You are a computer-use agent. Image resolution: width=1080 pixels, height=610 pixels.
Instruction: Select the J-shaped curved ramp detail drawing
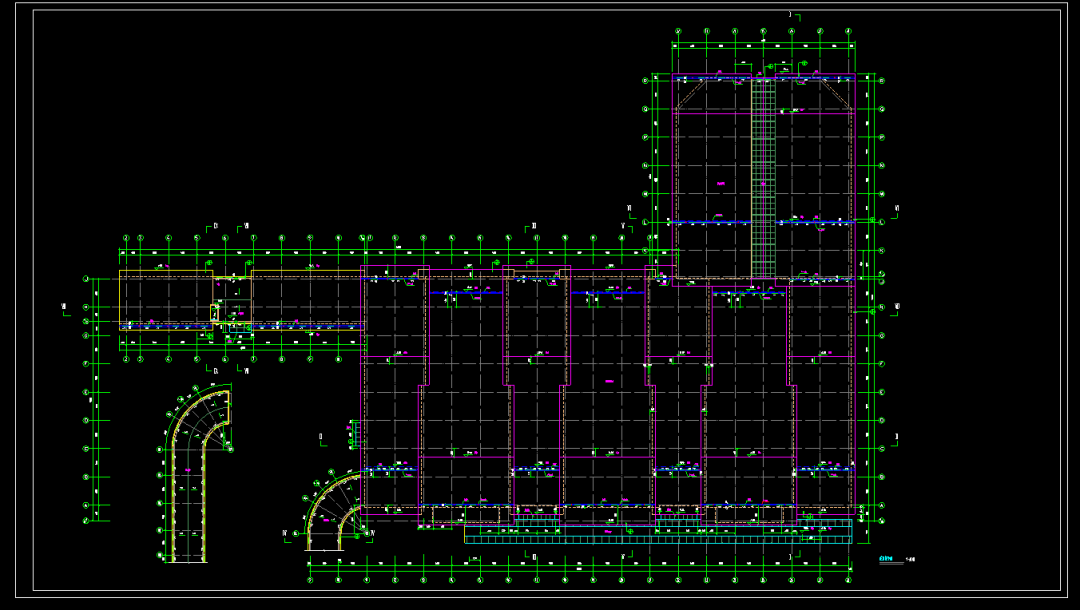point(195,474)
